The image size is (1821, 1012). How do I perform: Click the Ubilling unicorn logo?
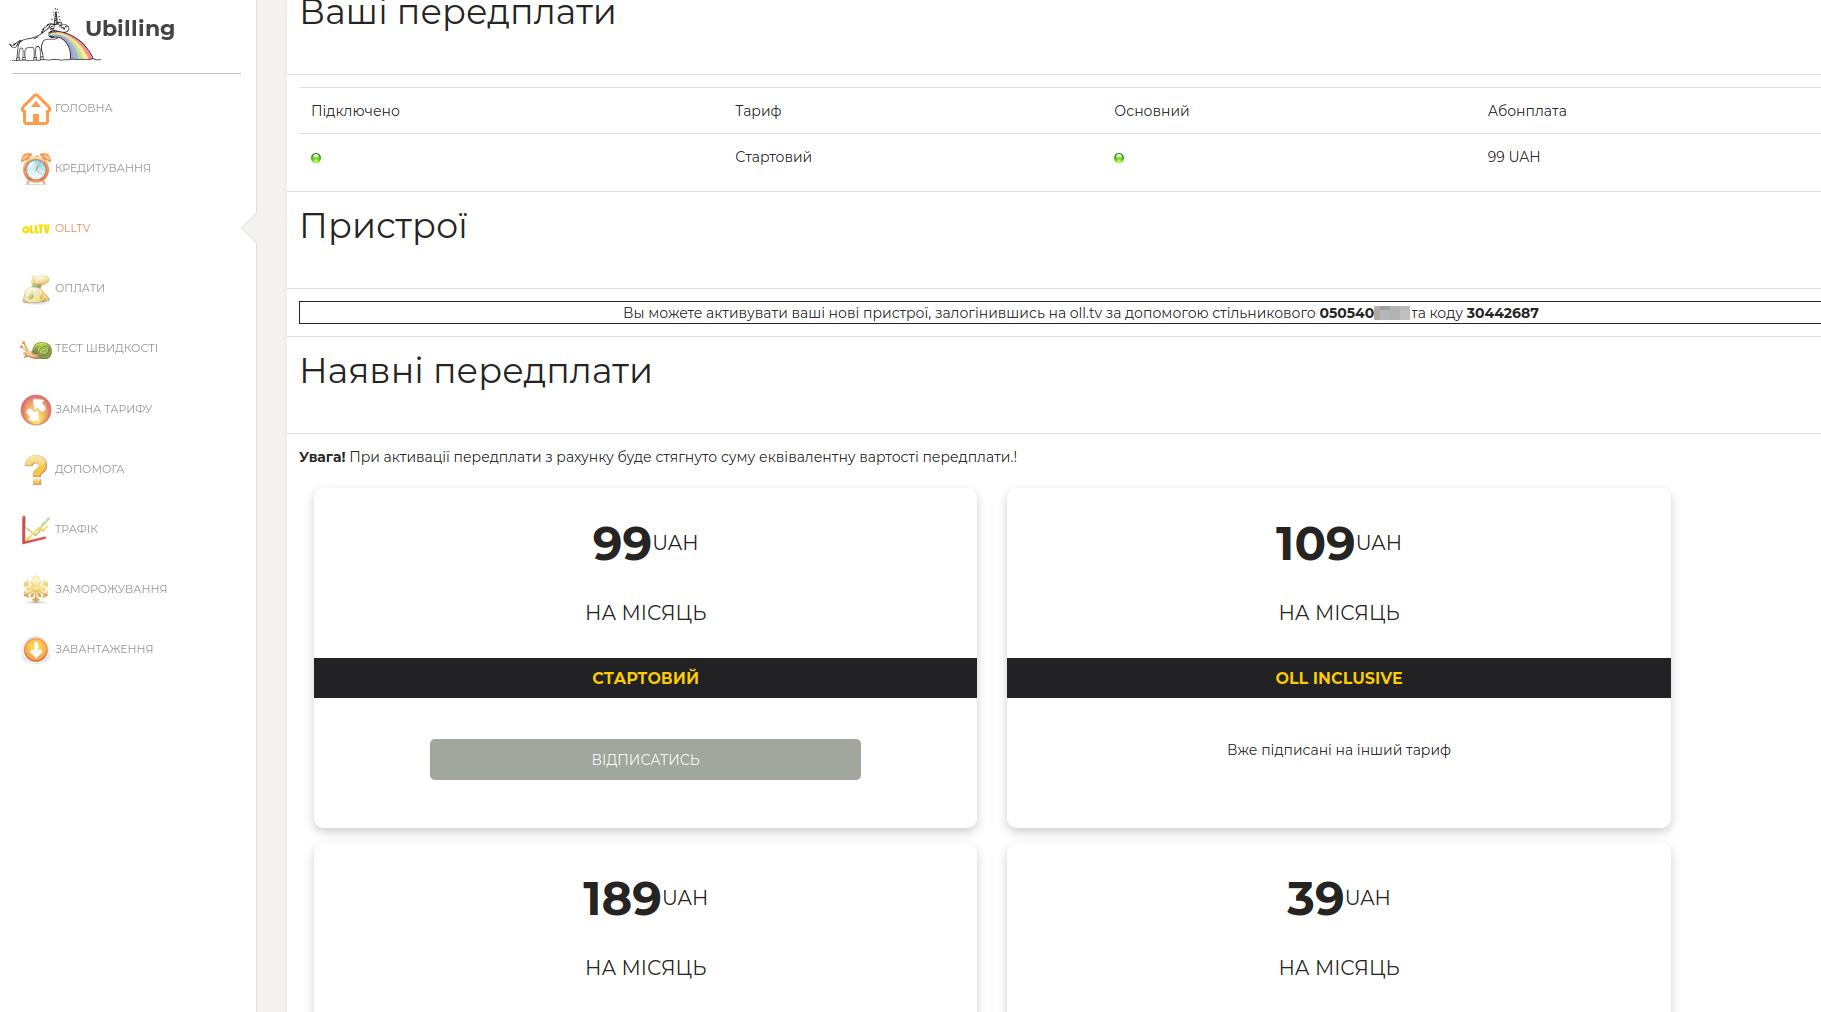55,37
